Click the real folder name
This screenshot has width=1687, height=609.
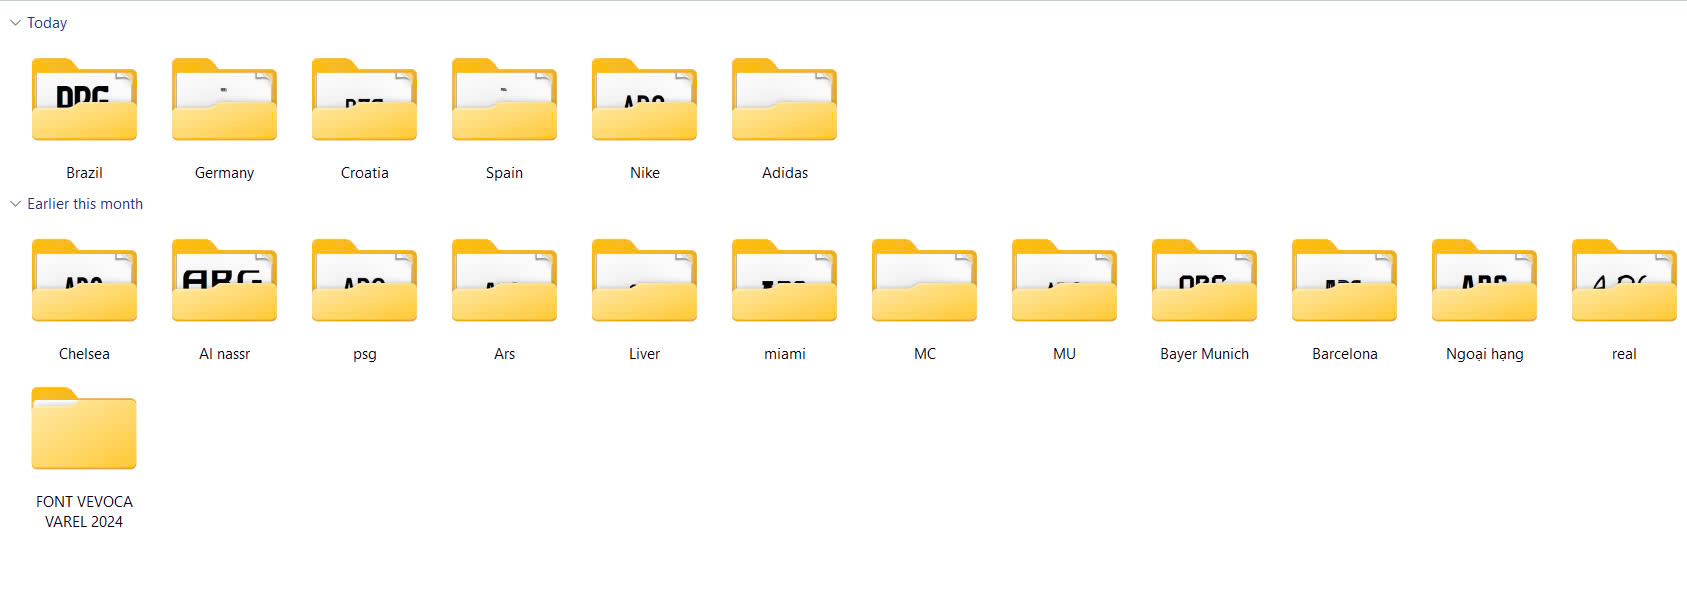[1624, 354]
